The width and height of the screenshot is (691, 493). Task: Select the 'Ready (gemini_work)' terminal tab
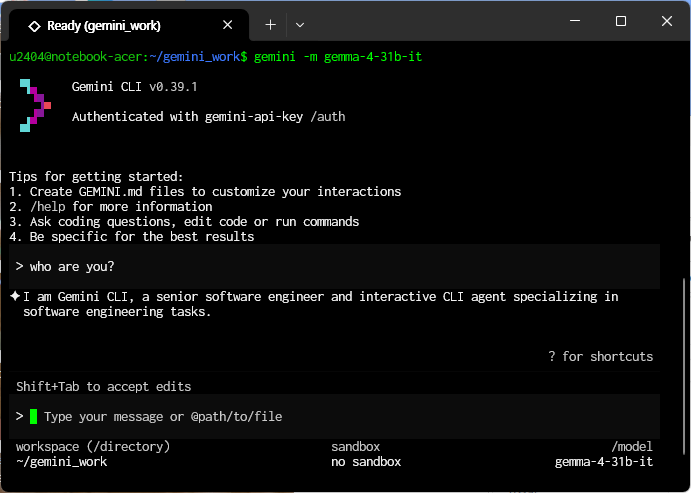click(x=129, y=25)
